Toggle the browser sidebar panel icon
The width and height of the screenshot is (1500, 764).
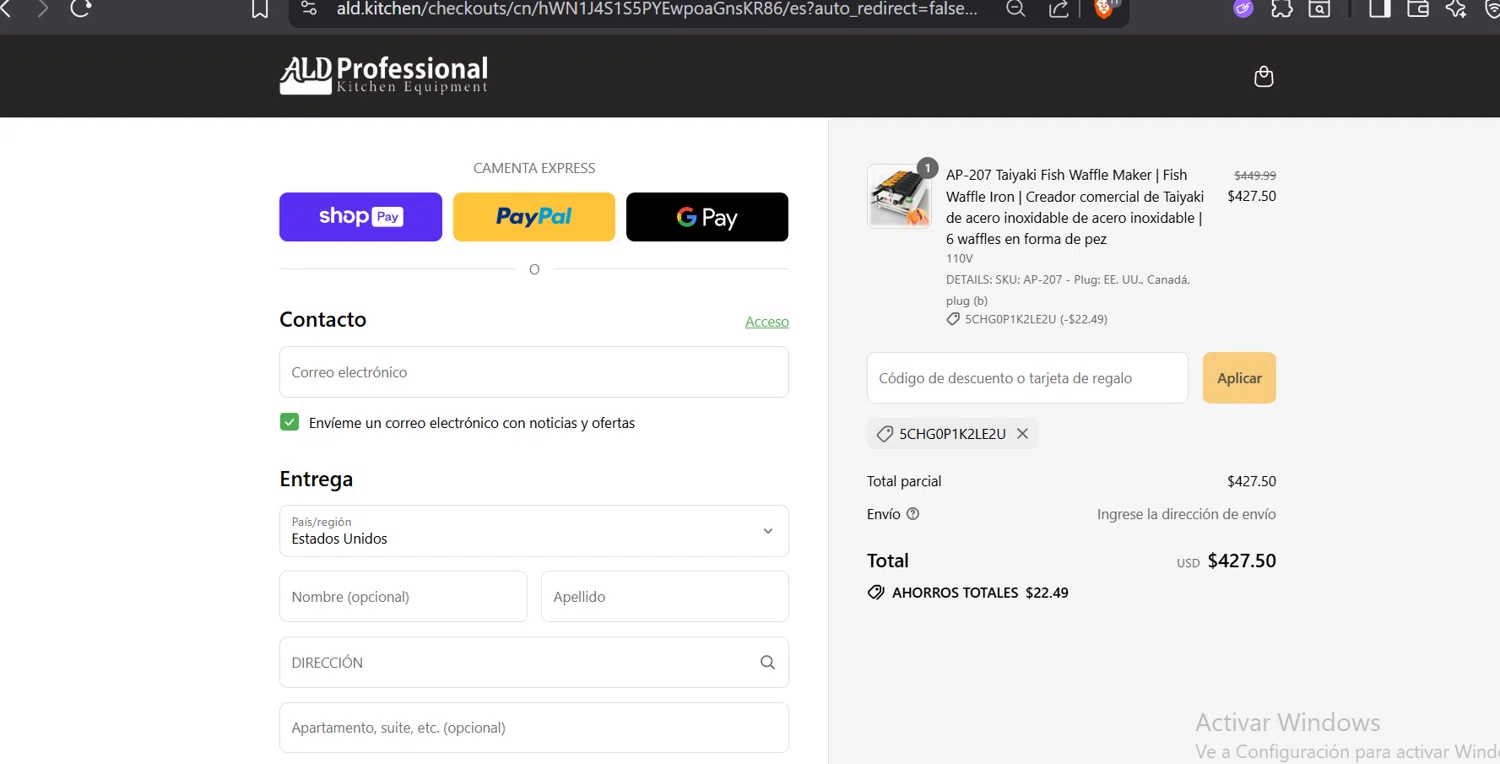1380,9
